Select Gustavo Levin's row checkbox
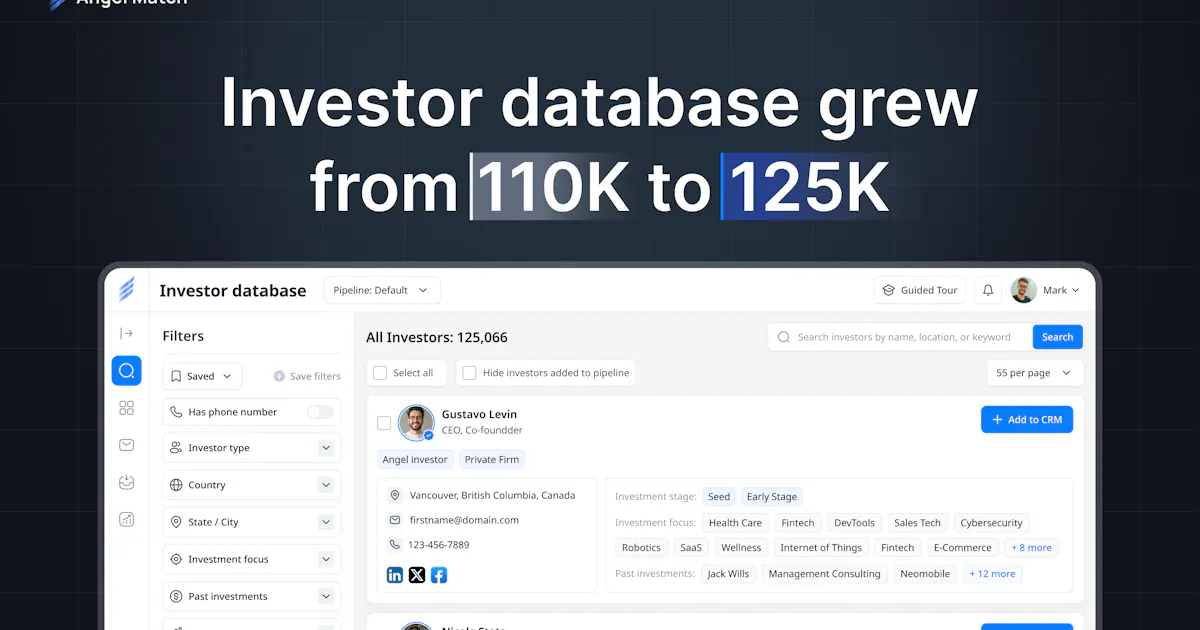Image resolution: width=1200 pixels, height=630 pixels. 384,423
